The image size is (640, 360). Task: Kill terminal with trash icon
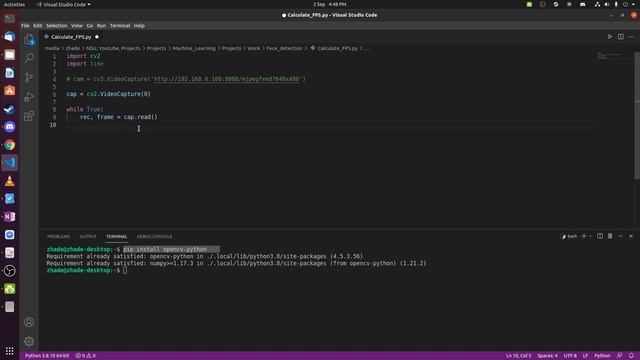point(610,236)
